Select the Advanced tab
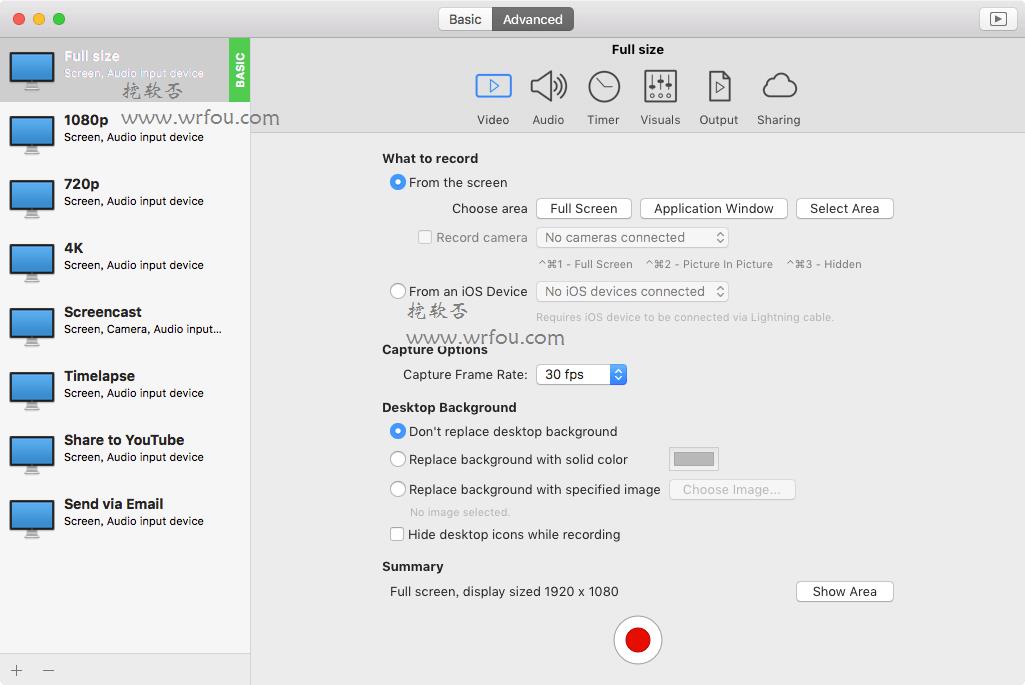 (x=533, y=19)
